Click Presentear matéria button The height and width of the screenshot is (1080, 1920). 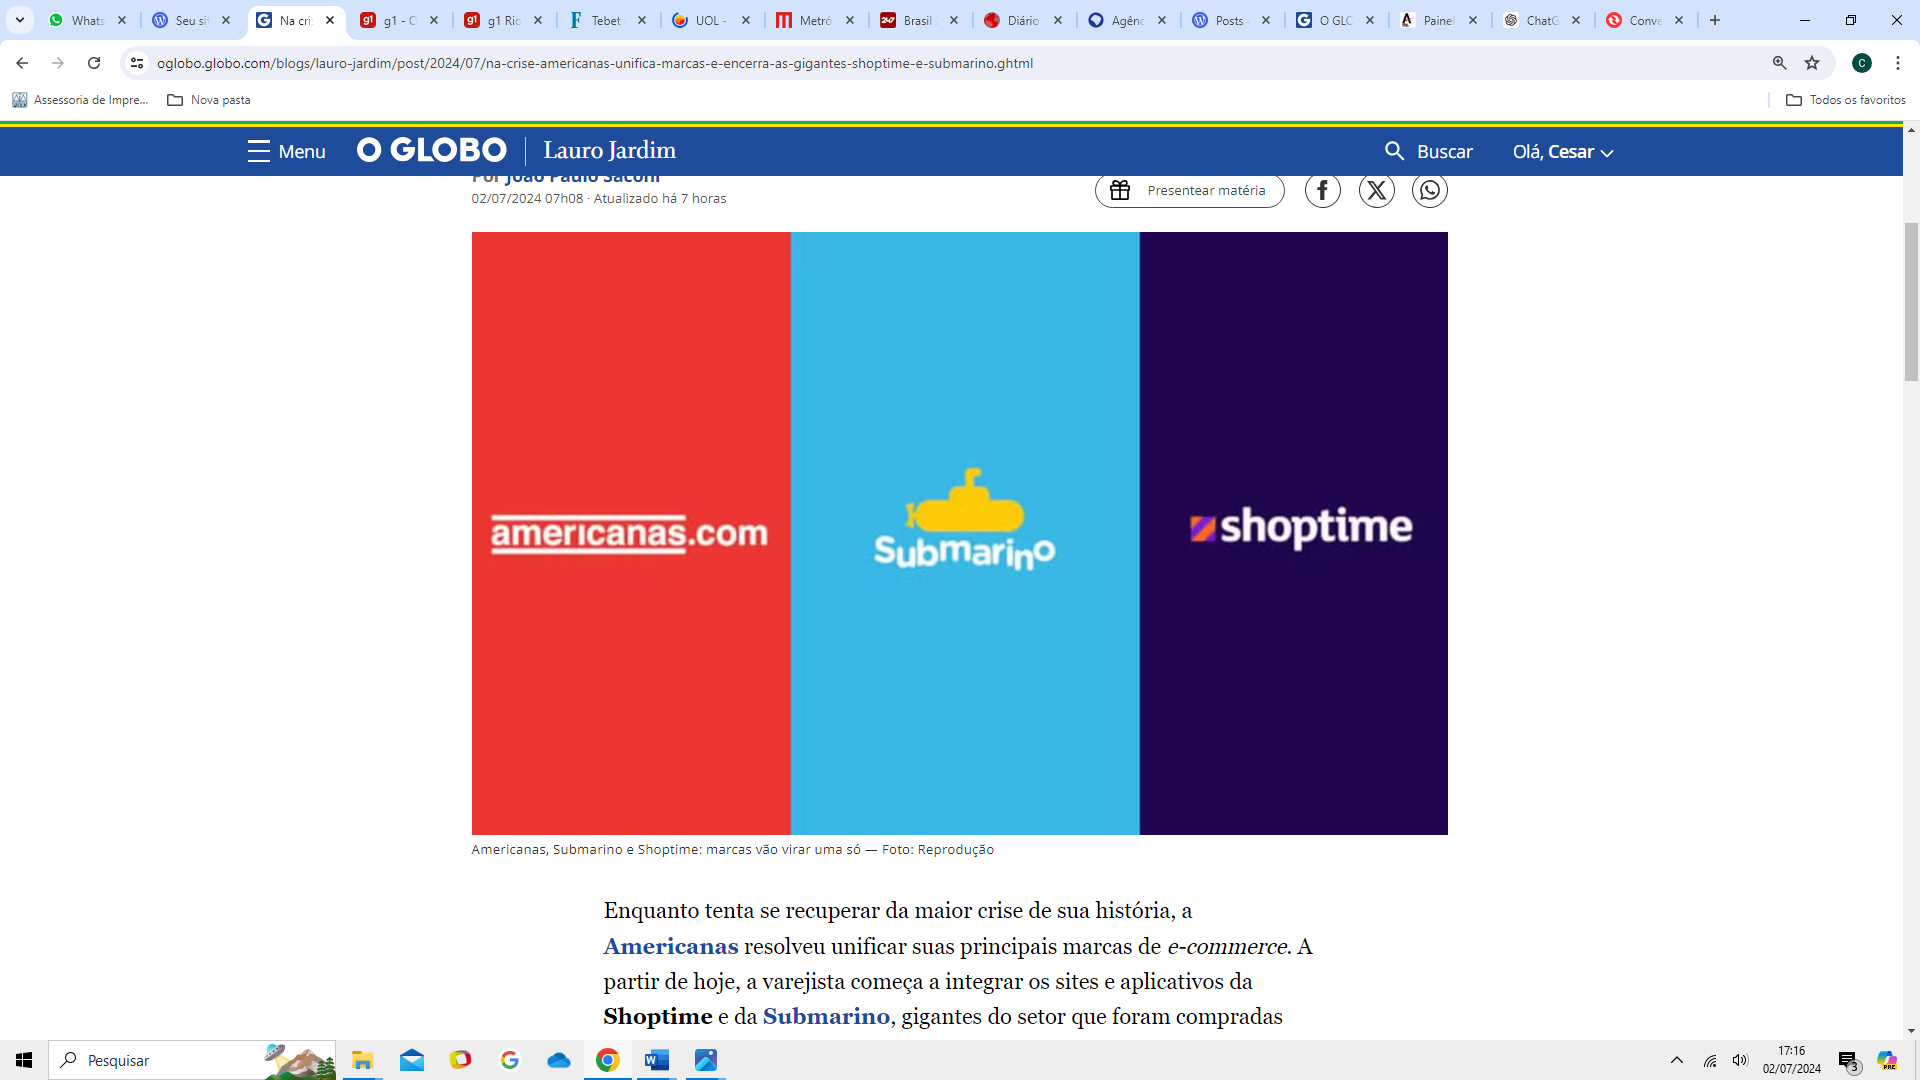(1189, 190)
